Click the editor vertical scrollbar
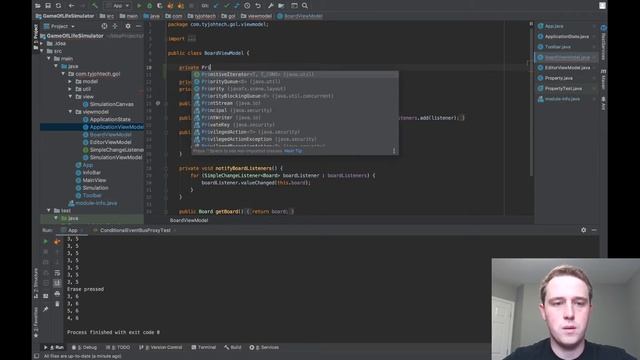 531,102
